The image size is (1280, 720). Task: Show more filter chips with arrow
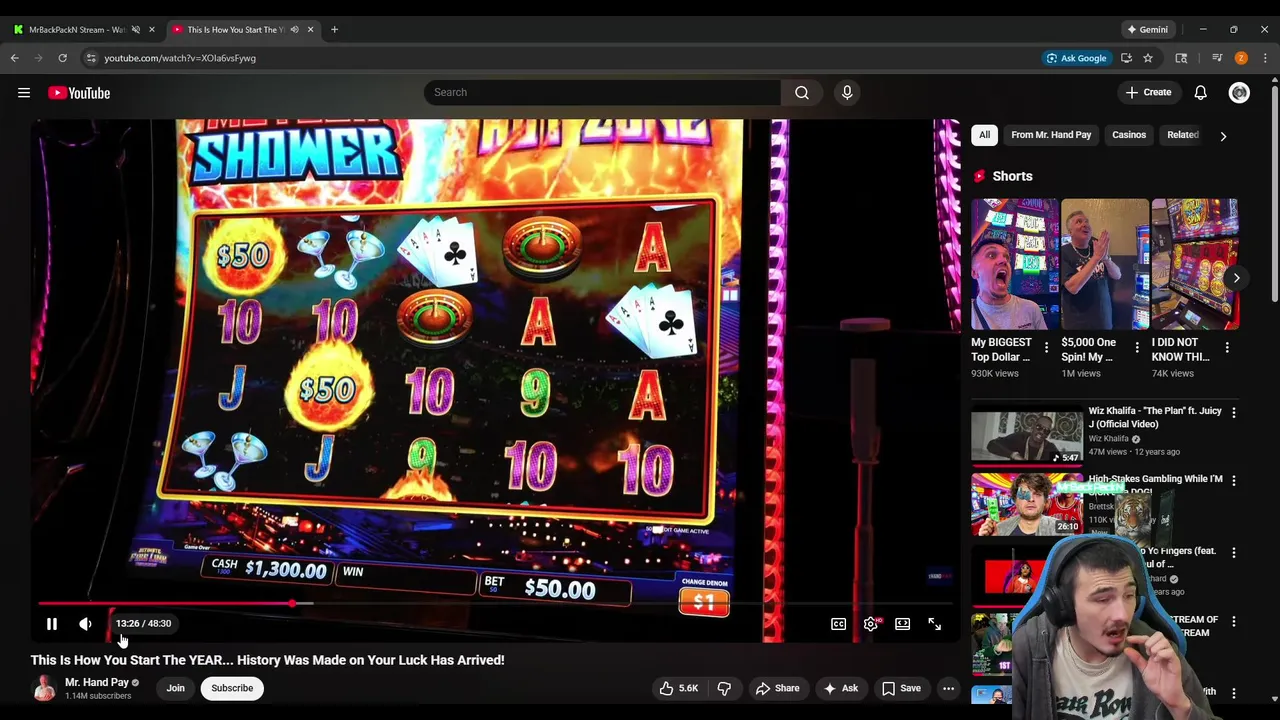click(x=1223, y=136)
